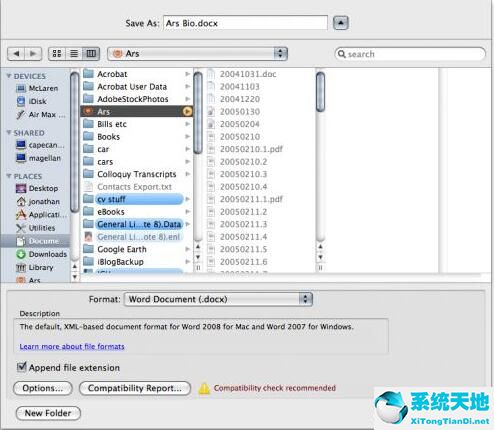Open the Acrobat folder
The image size is (494, 430).
tap(136, 74)
